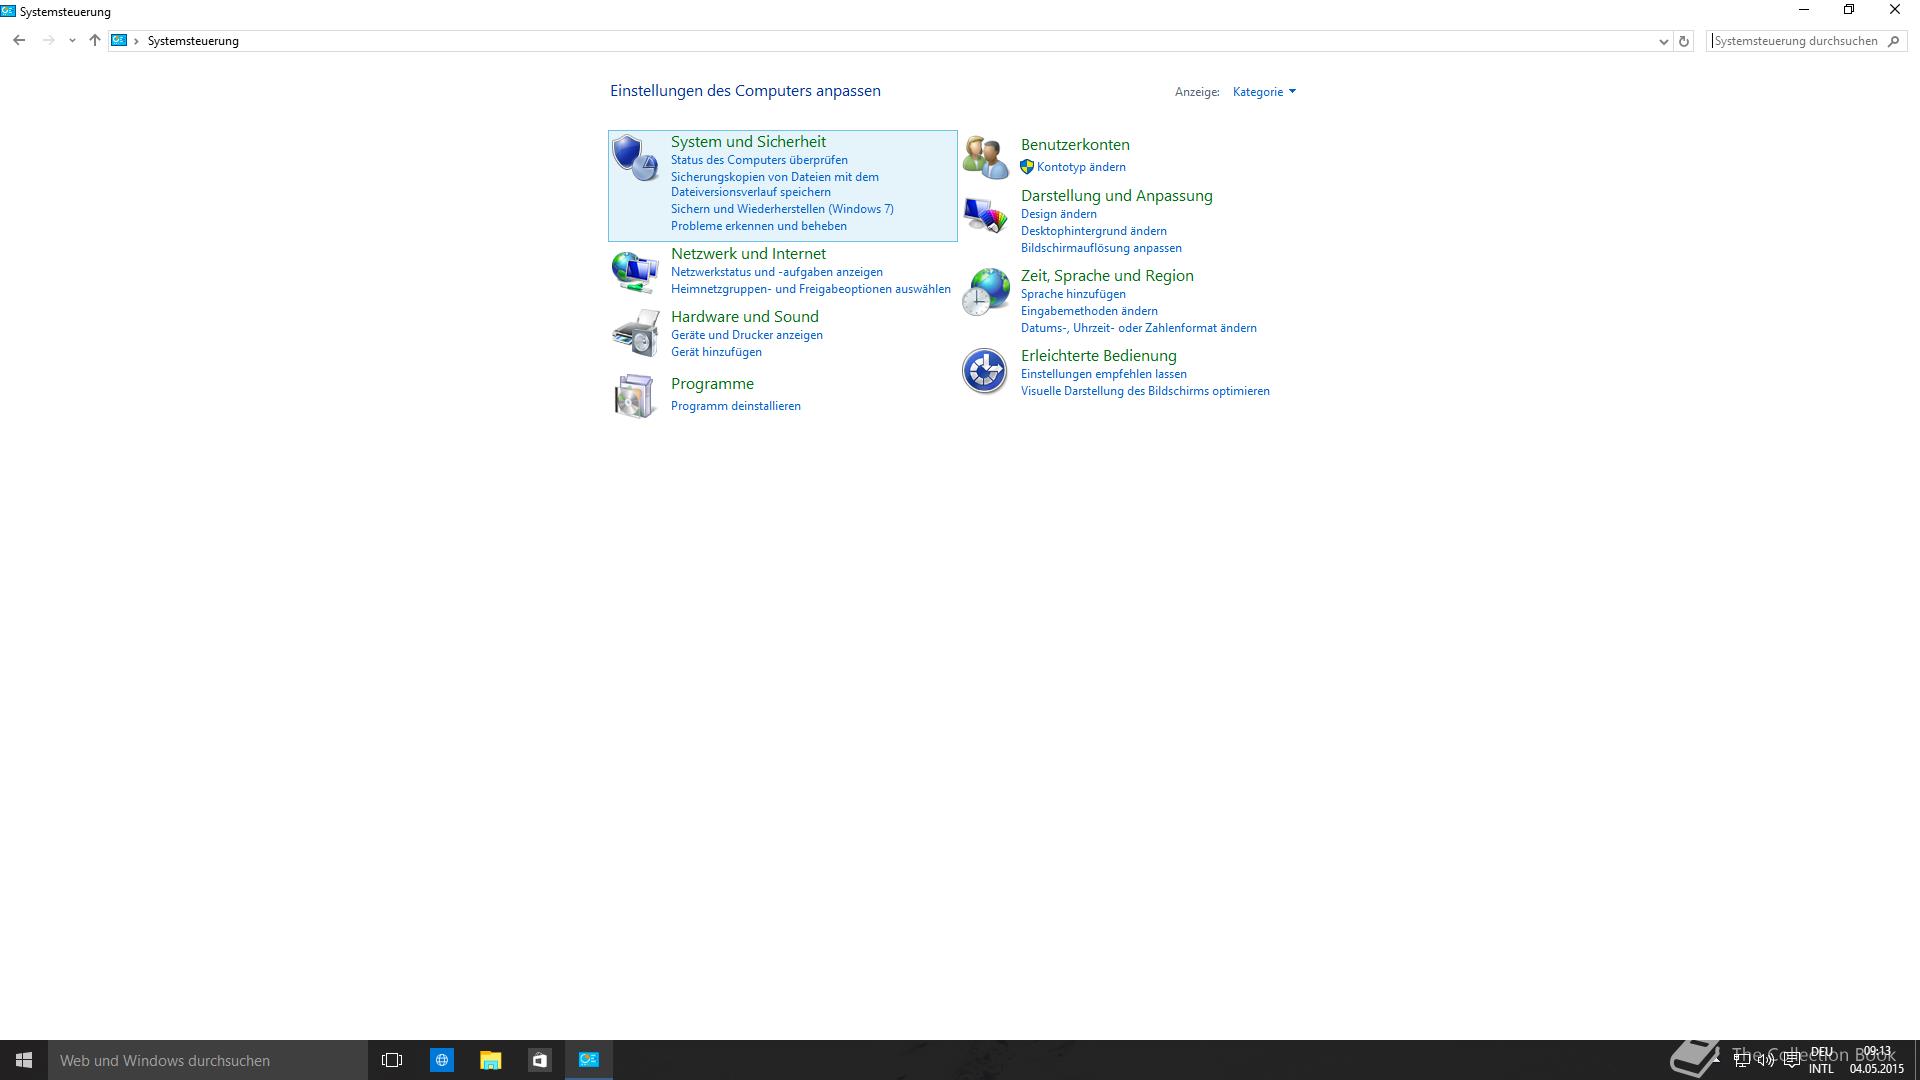Open the Kategorie view dropdown
The height and width of the screenshot is (1080, 1920).
[x=1264, y=92]
